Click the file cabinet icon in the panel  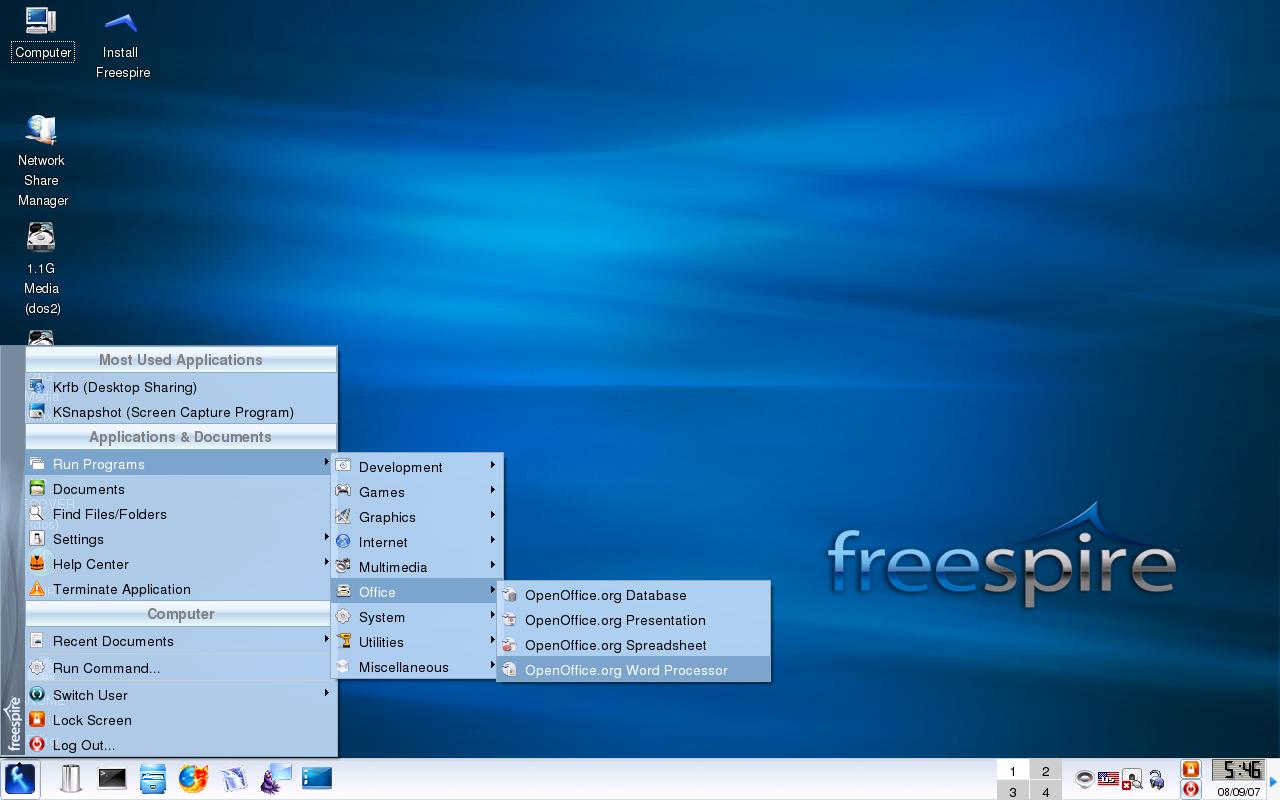[153, 778]
